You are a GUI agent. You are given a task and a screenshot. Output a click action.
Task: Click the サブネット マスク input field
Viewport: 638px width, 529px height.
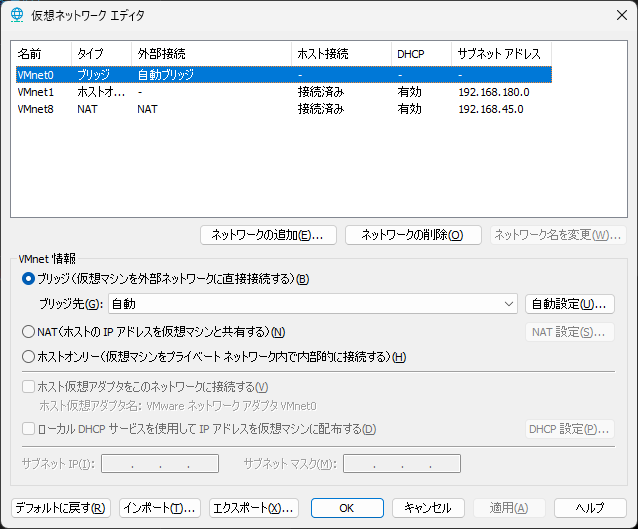click(402, 463)
